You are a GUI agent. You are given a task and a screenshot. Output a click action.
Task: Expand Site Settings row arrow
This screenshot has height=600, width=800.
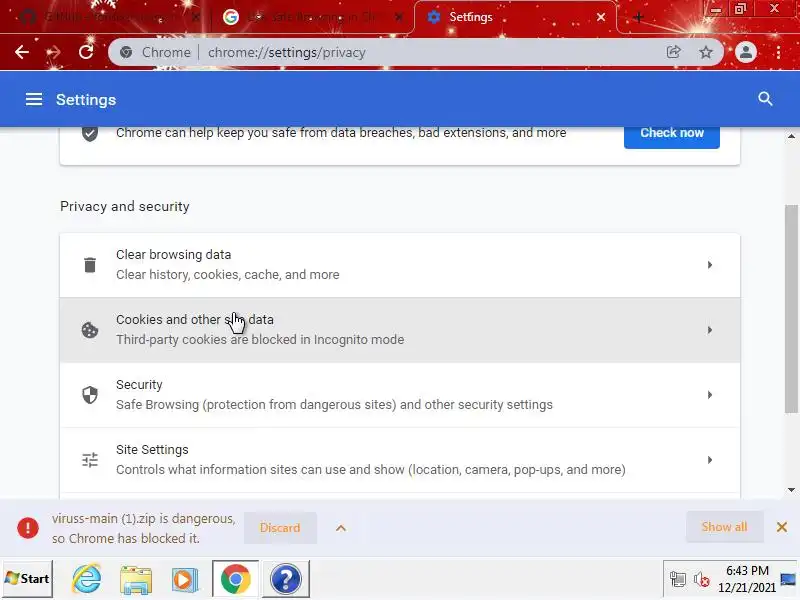click(710, 460)
